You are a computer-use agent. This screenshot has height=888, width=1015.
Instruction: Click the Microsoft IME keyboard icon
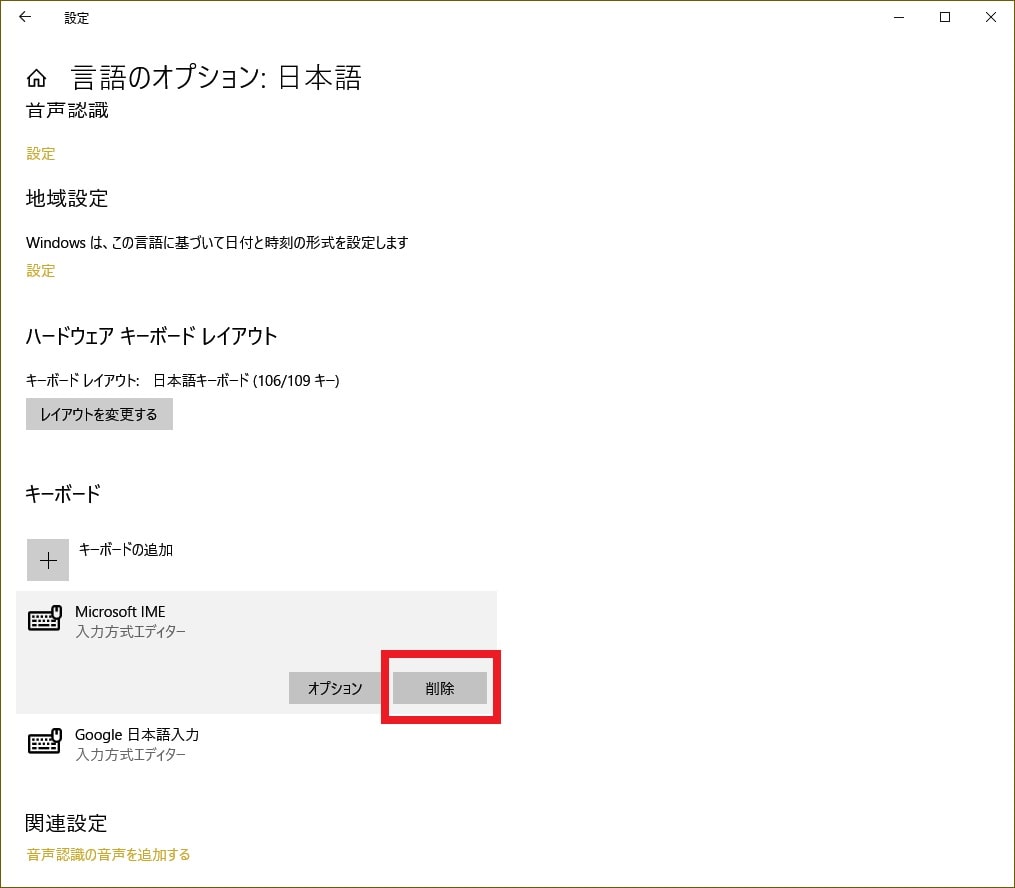45,619
